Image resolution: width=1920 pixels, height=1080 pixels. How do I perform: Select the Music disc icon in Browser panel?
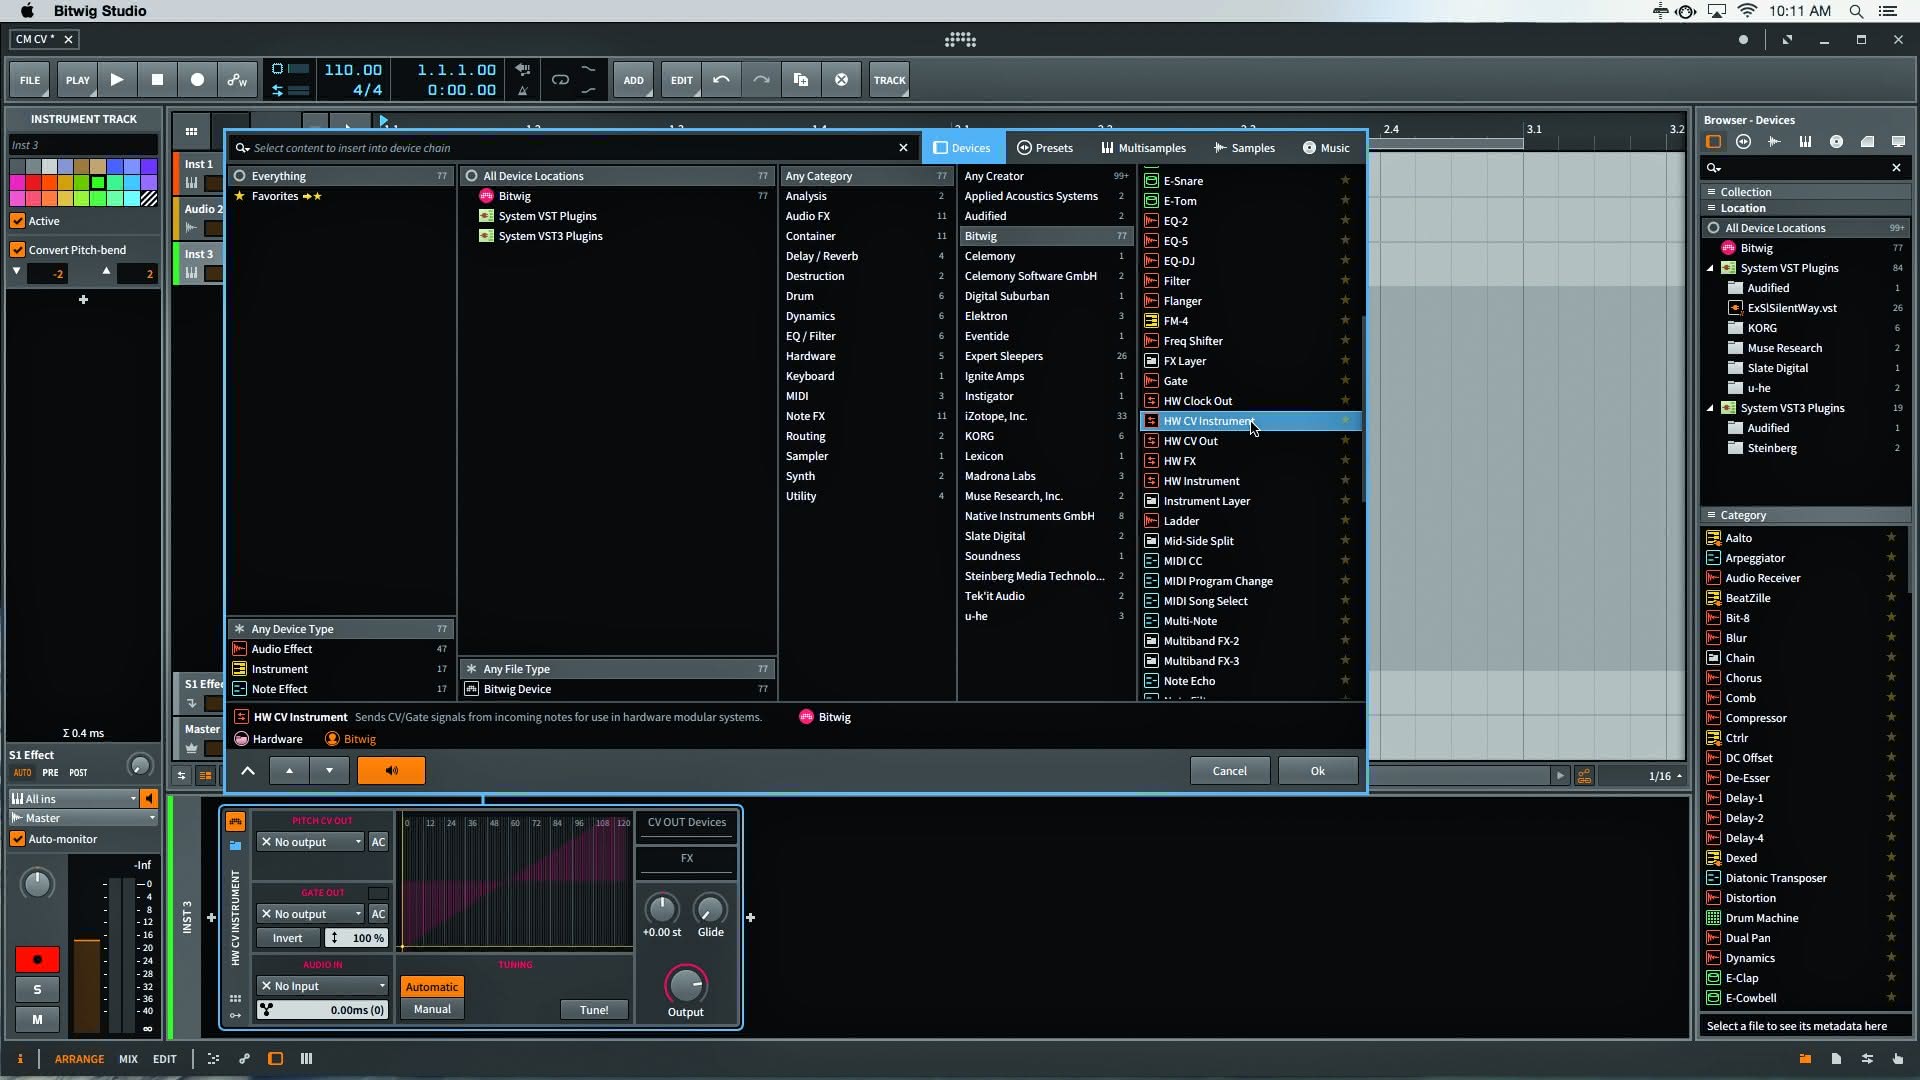tap(1836, 142)
